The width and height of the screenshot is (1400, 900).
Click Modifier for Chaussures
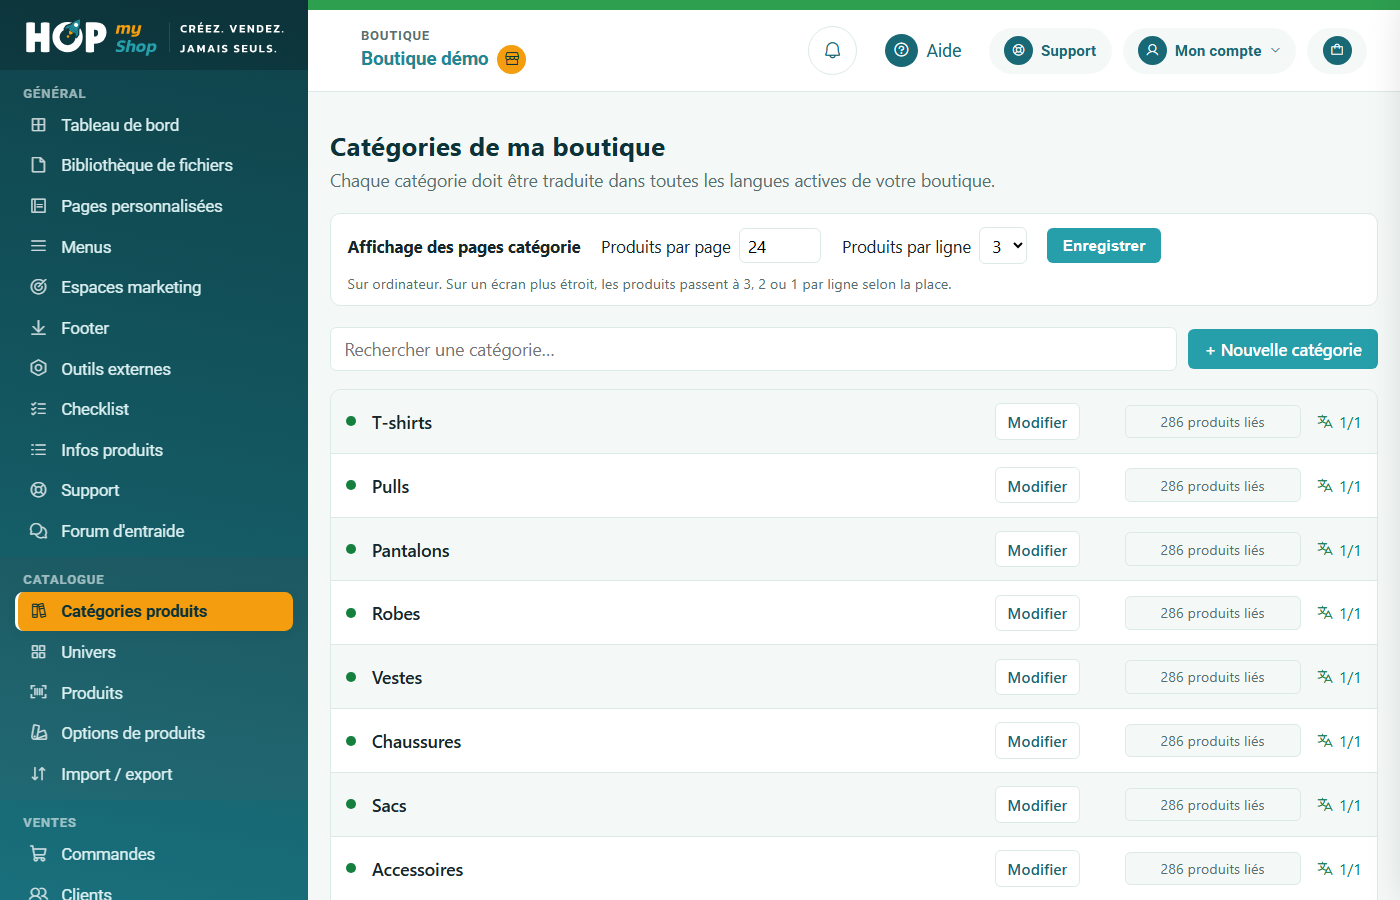pyautogui.click(x=1037, y=741)
